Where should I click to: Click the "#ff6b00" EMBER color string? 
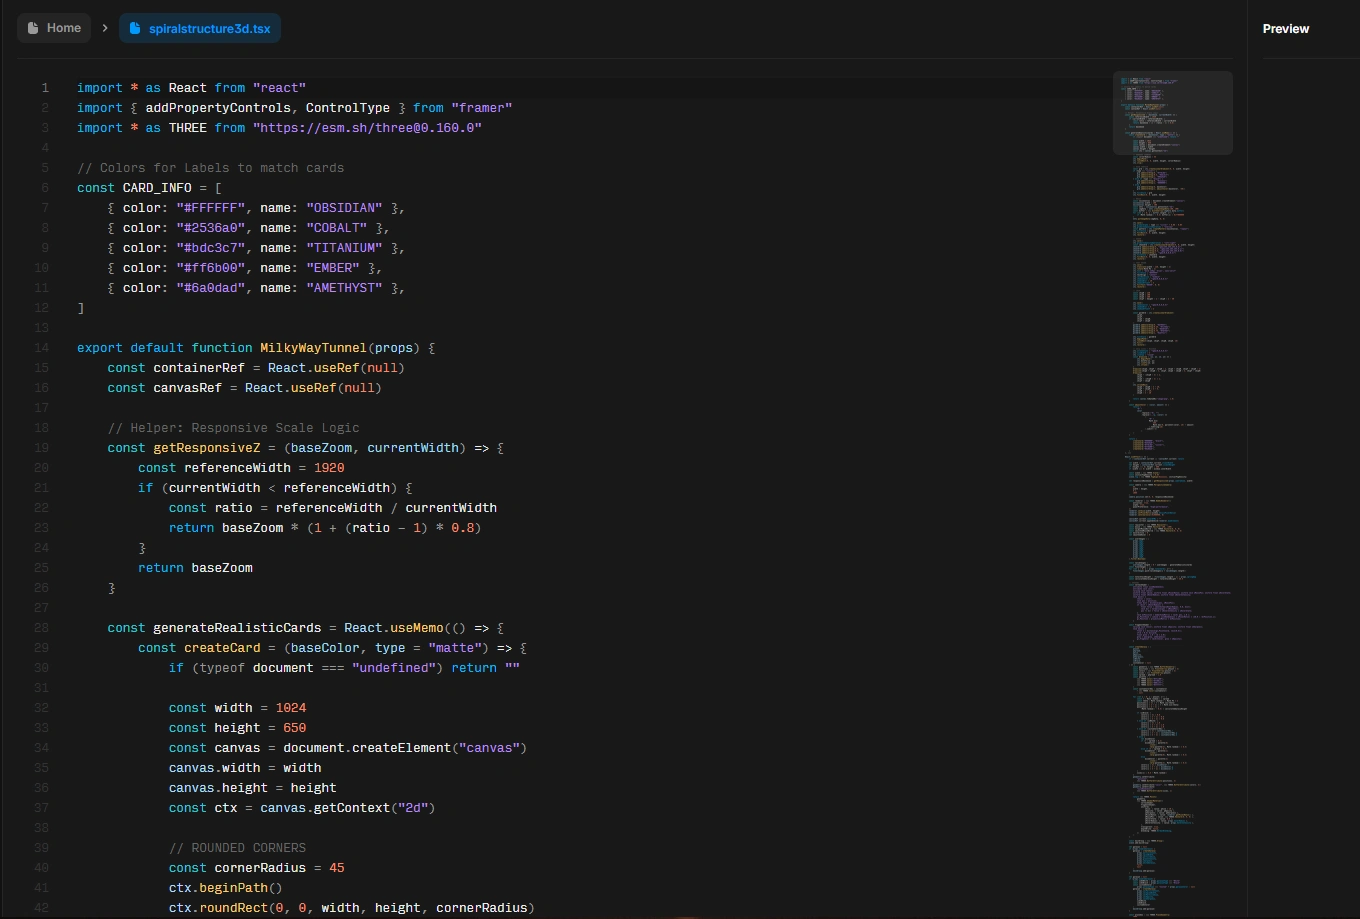pos(210,268)
